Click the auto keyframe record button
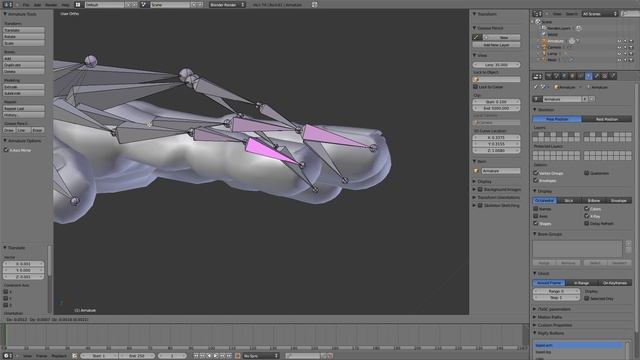The height and width of the screenshot is (360, 640). [237, 356]
